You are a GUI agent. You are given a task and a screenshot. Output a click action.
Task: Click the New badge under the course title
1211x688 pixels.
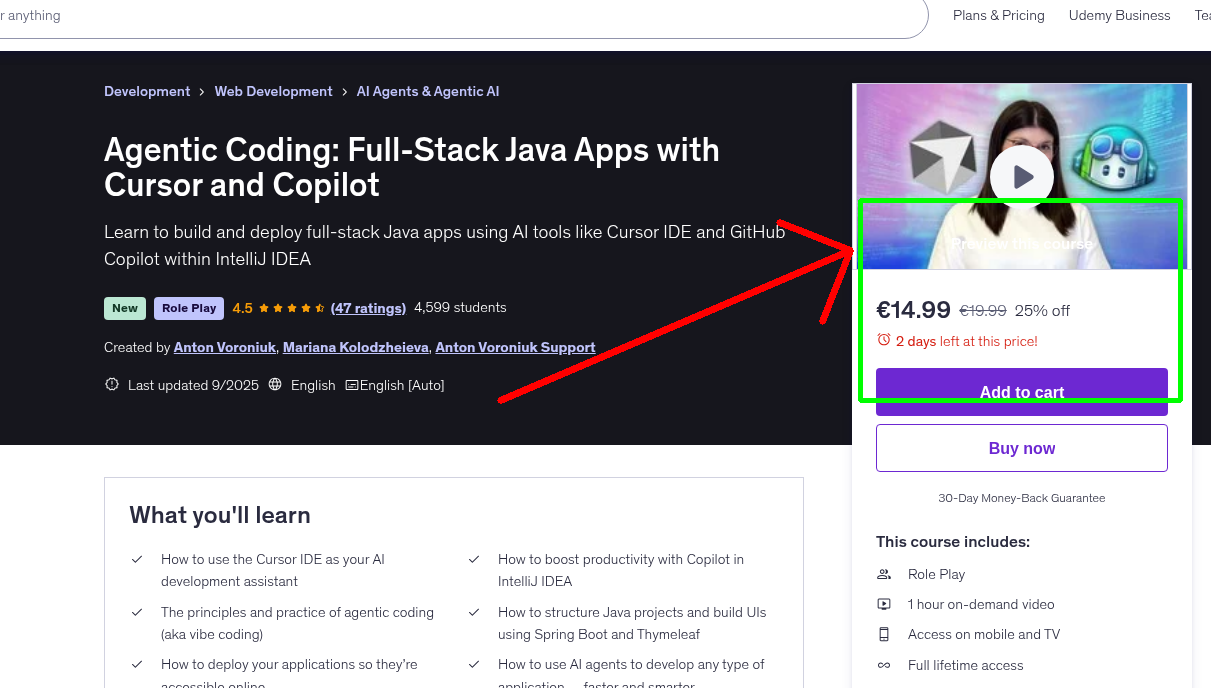click(124, 308)
